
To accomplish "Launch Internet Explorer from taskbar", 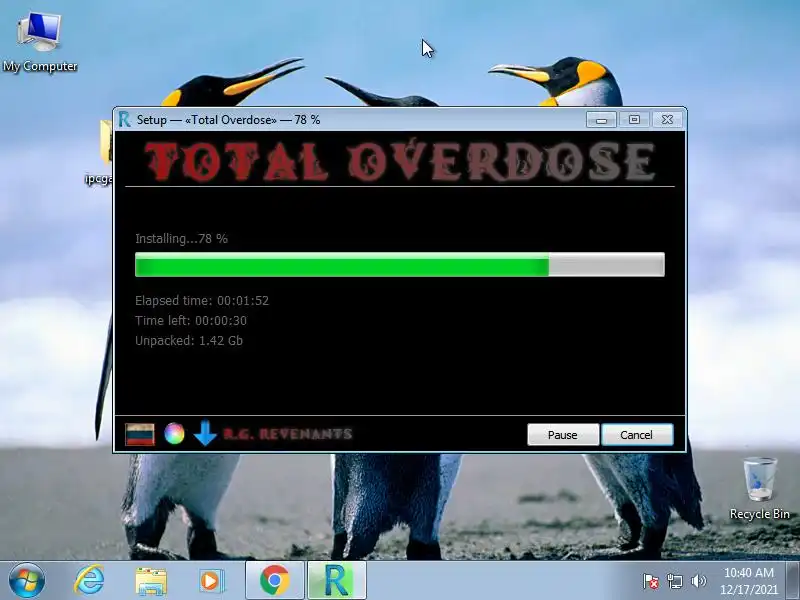I will (90, 581).
